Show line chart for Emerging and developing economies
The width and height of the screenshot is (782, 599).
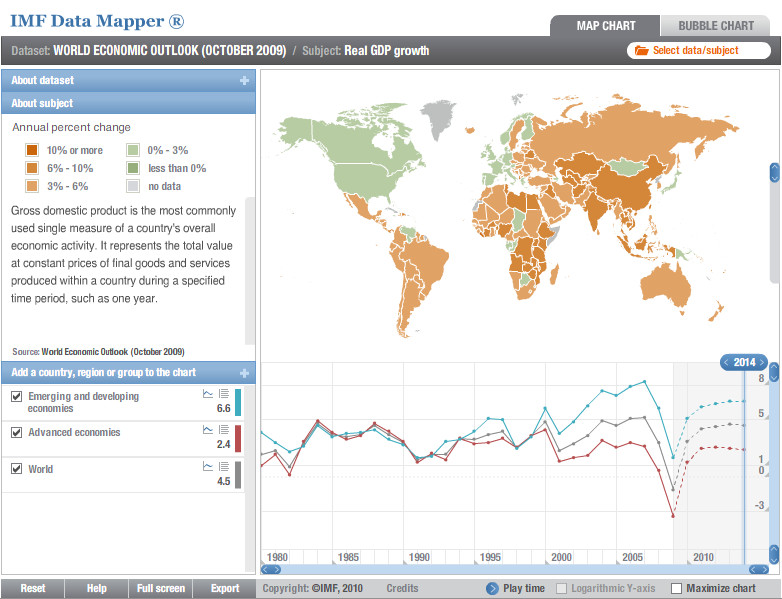(207, 394)
